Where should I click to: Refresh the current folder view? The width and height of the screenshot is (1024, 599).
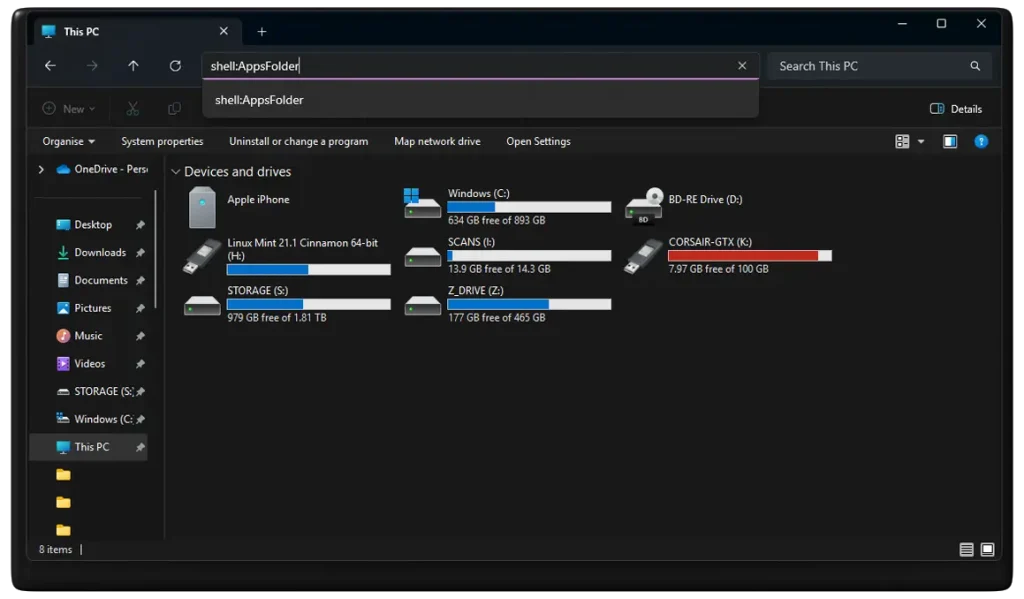175,65
